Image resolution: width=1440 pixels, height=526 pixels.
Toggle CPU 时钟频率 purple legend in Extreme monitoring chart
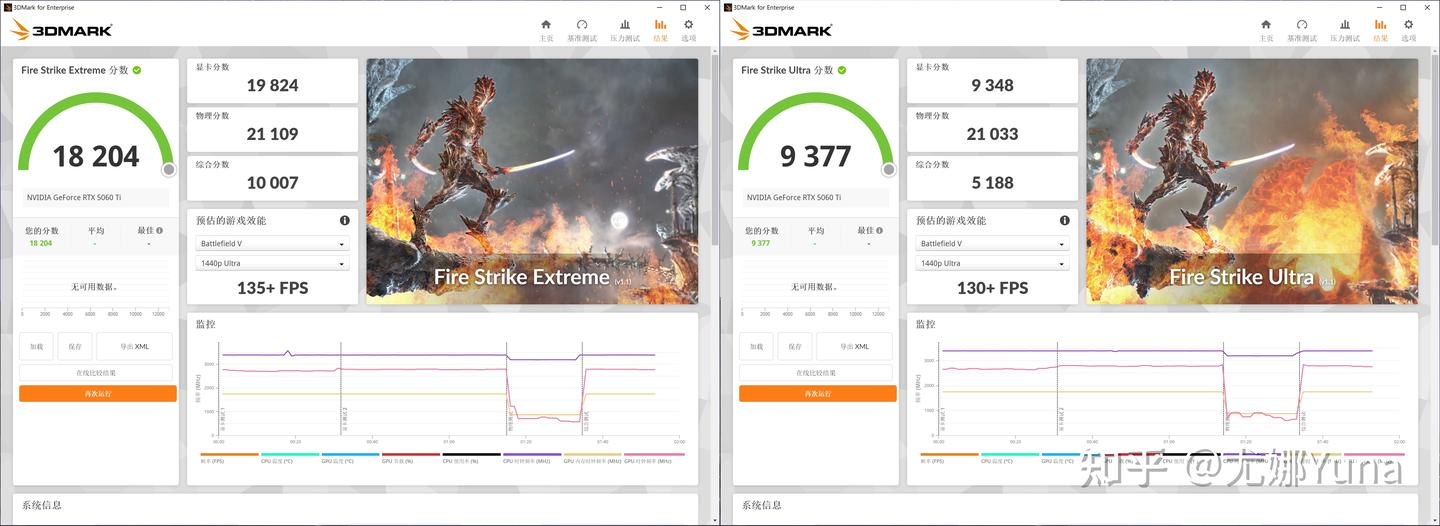(x=532, y=457)
